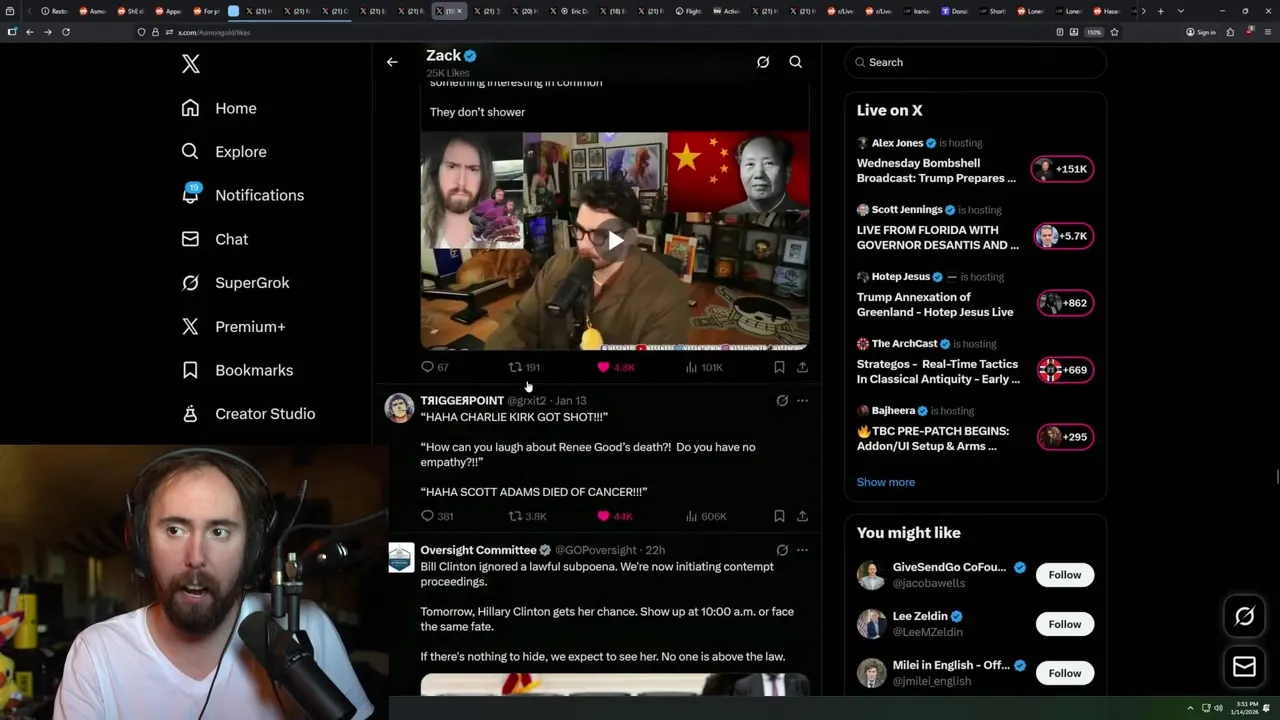
Task: Click the +151K listeners badge
Action: (1063, 169)
